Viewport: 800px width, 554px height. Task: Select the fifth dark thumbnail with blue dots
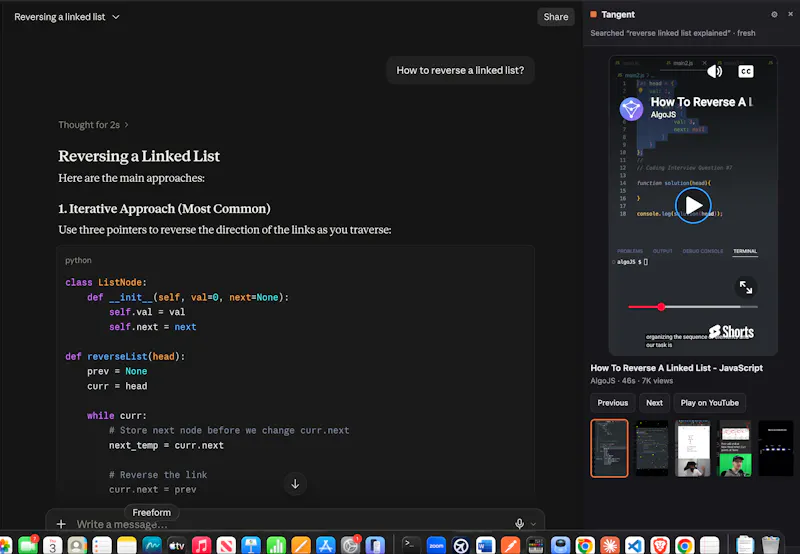coord(776,448)
